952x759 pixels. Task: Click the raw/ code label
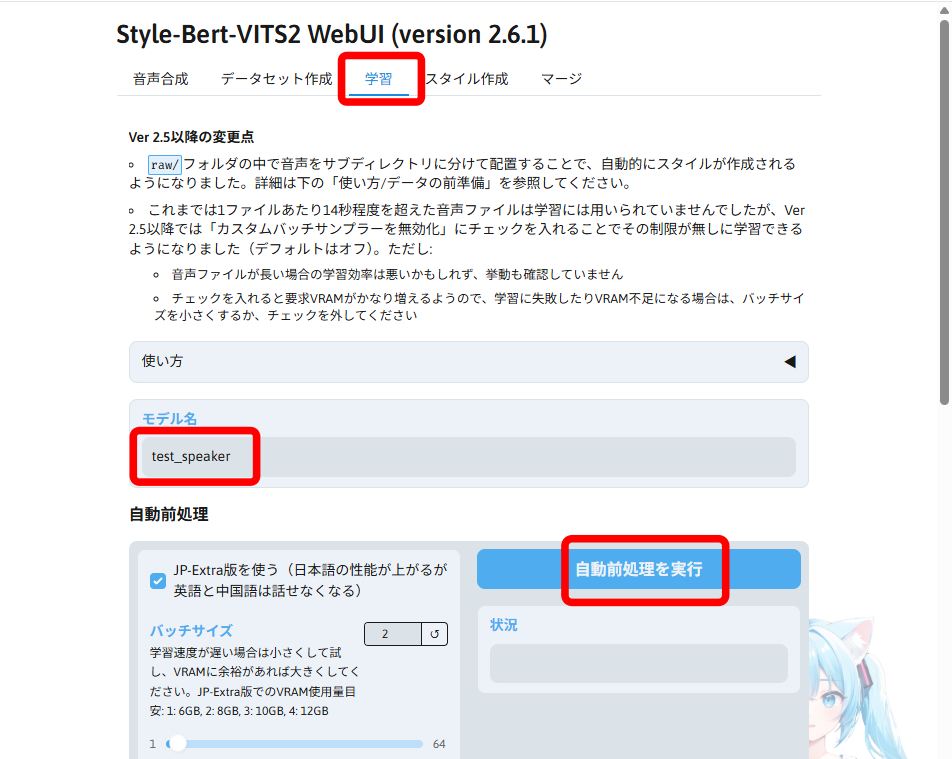pyautogui.click(x=165, y=165)
